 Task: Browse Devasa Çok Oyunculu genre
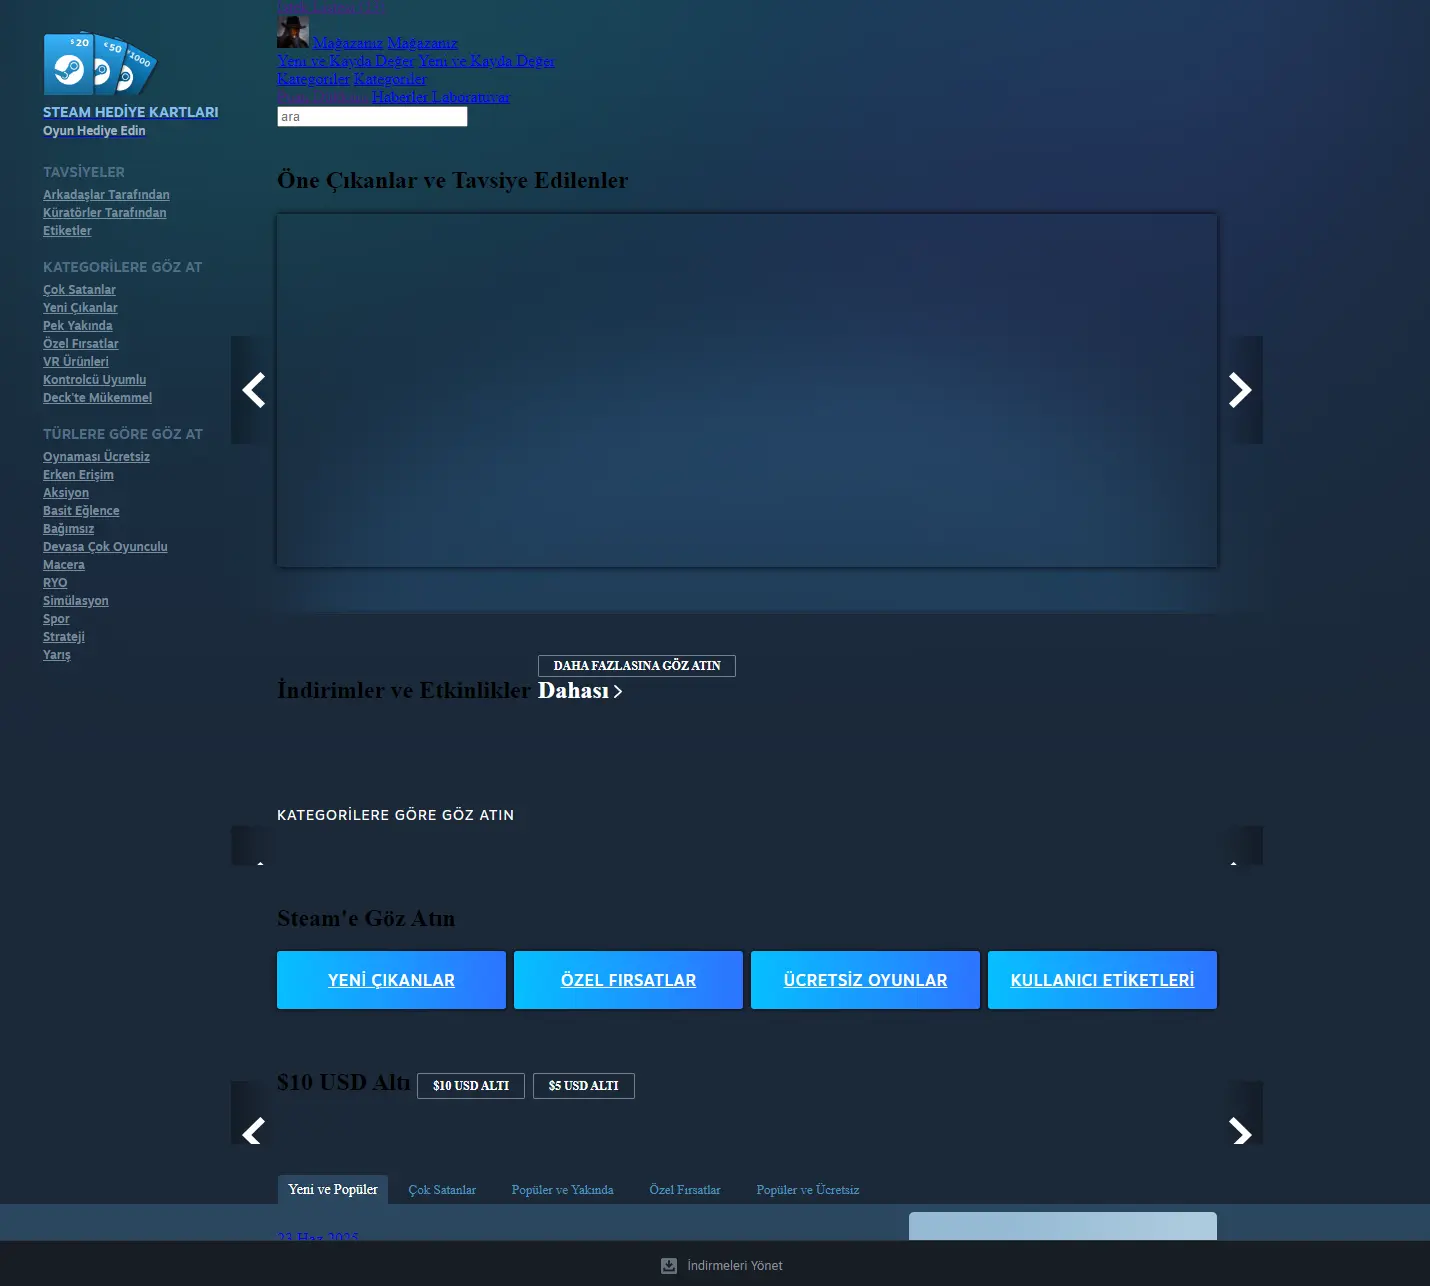coord(105,547)
